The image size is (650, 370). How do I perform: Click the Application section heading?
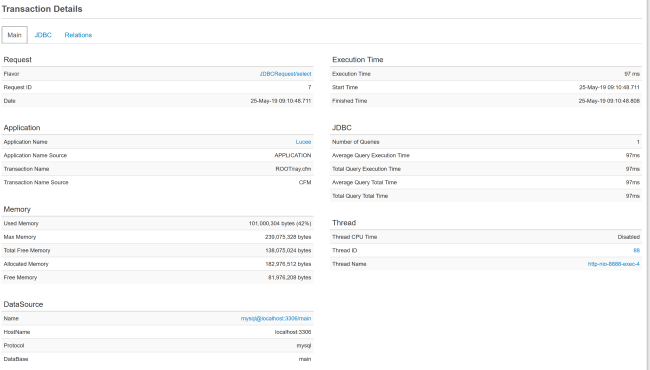[x=22, y=128]
